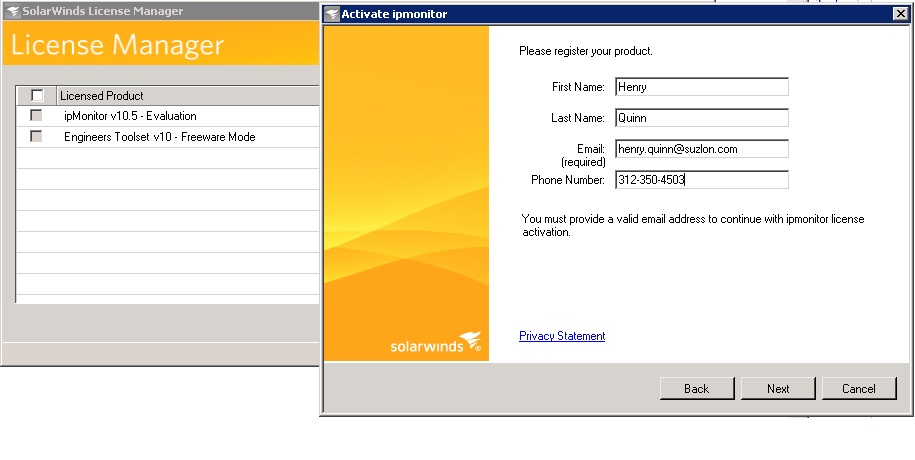Proceed with the Next button

coord(778,389)
